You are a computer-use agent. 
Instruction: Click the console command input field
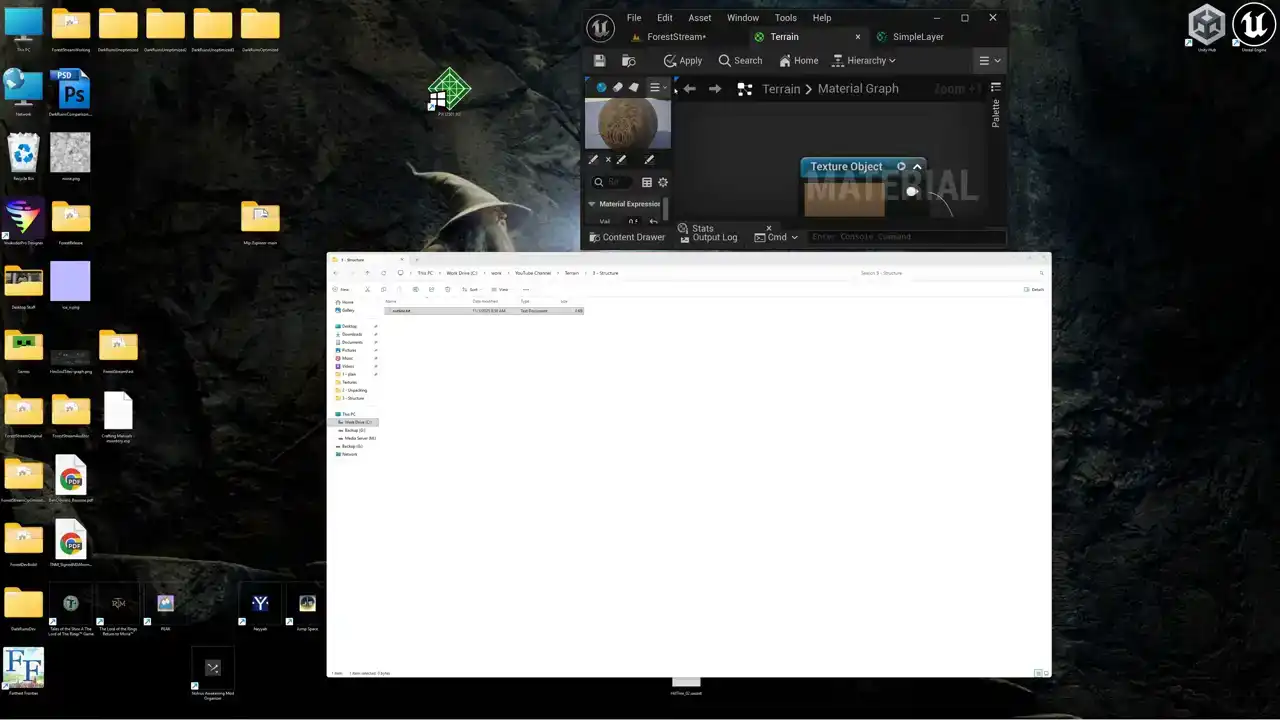905,237
